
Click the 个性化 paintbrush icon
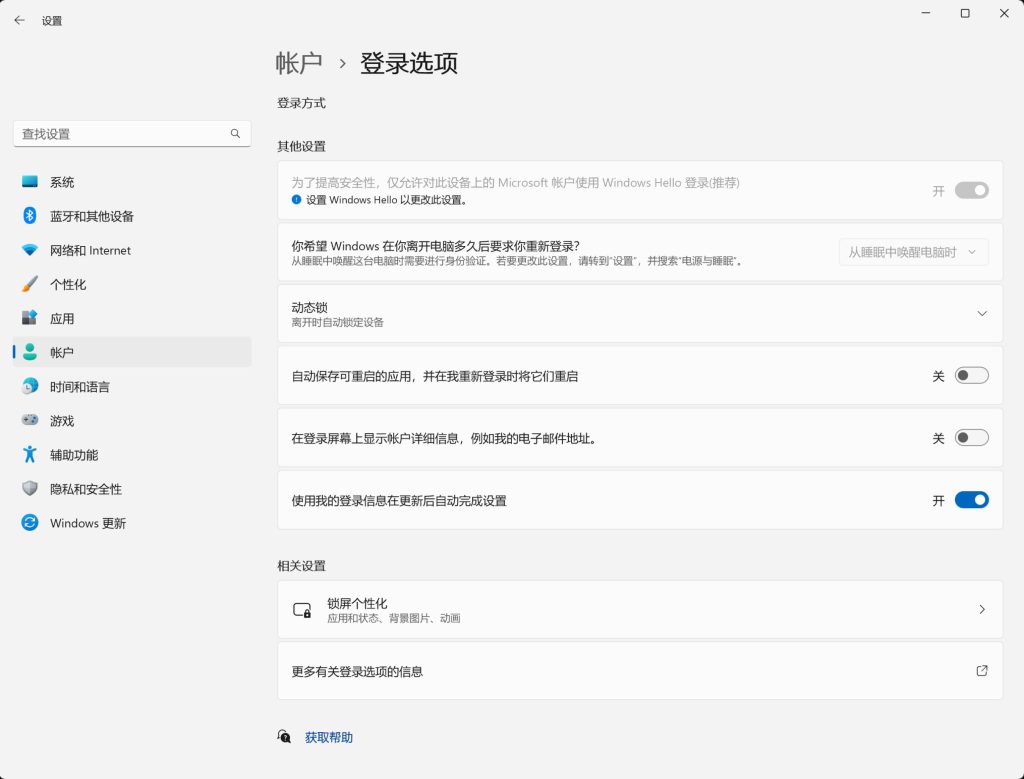pyautogui.click(x=29, y=284)
